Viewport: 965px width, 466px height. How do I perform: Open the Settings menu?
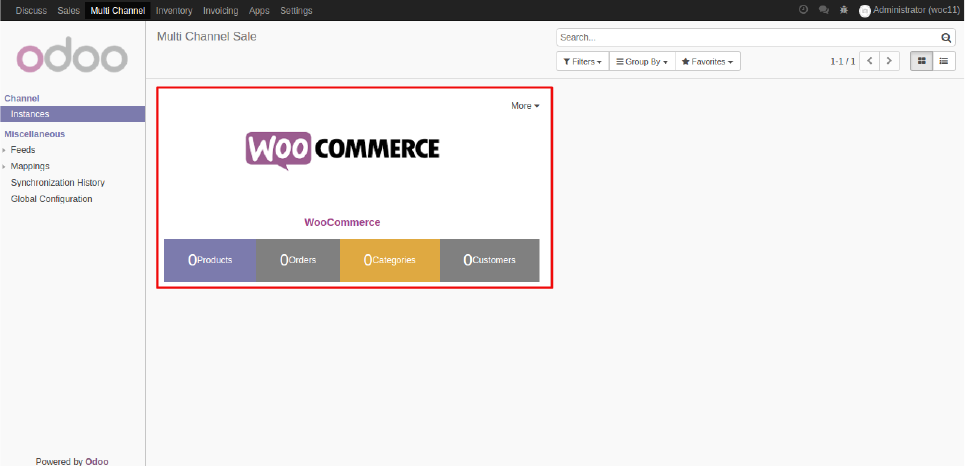click(x=296, y=10)
